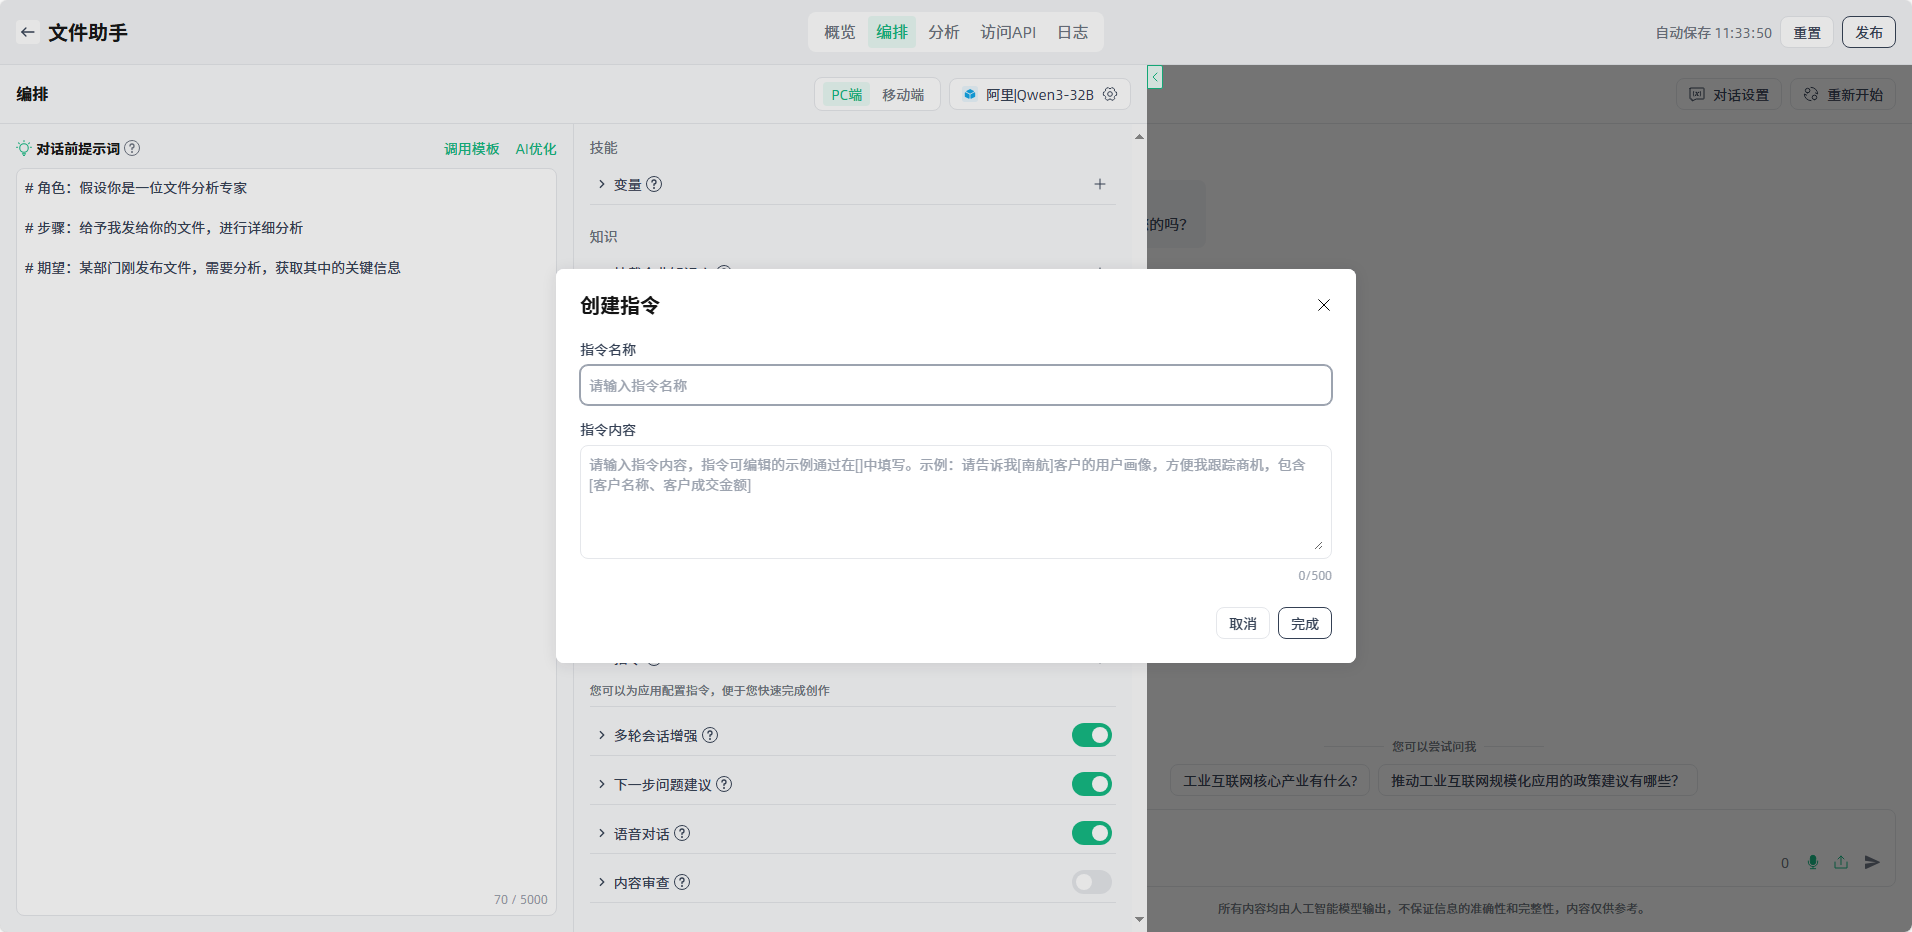Image resolution: width=1912 pixels, height=932 pixels.
Task: Collapse the preview panel with green arrow
Action: click(x=1155, y=77)
